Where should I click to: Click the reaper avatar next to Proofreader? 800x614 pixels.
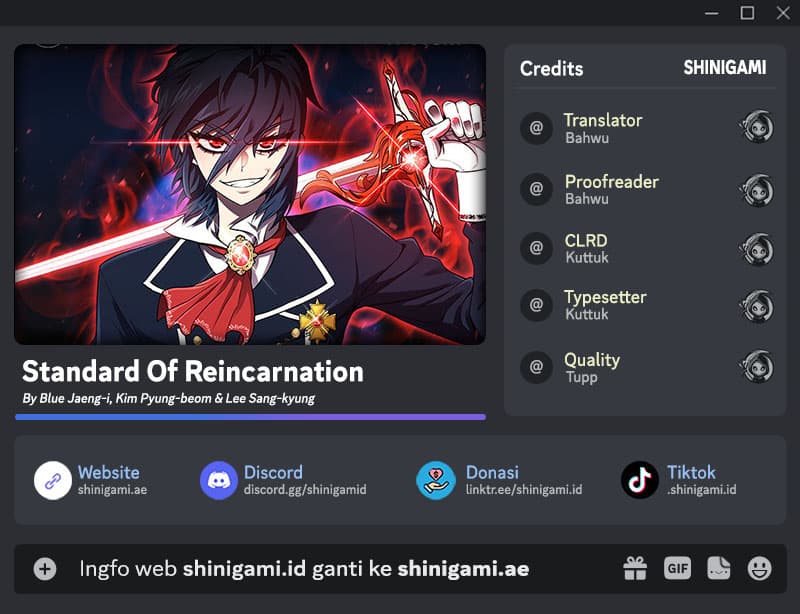(756, 190)
